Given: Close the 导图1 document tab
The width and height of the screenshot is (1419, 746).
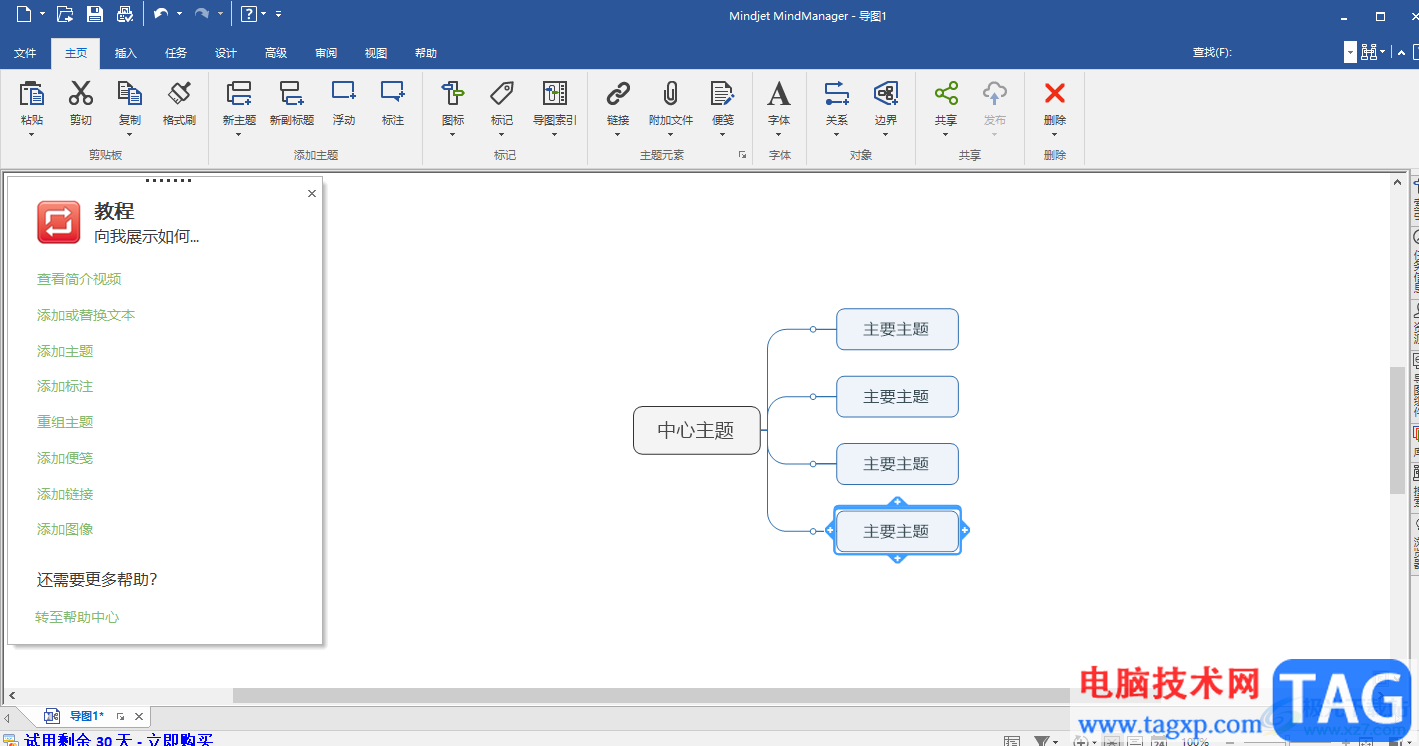Looking at the screenshot, I should 139,716.
